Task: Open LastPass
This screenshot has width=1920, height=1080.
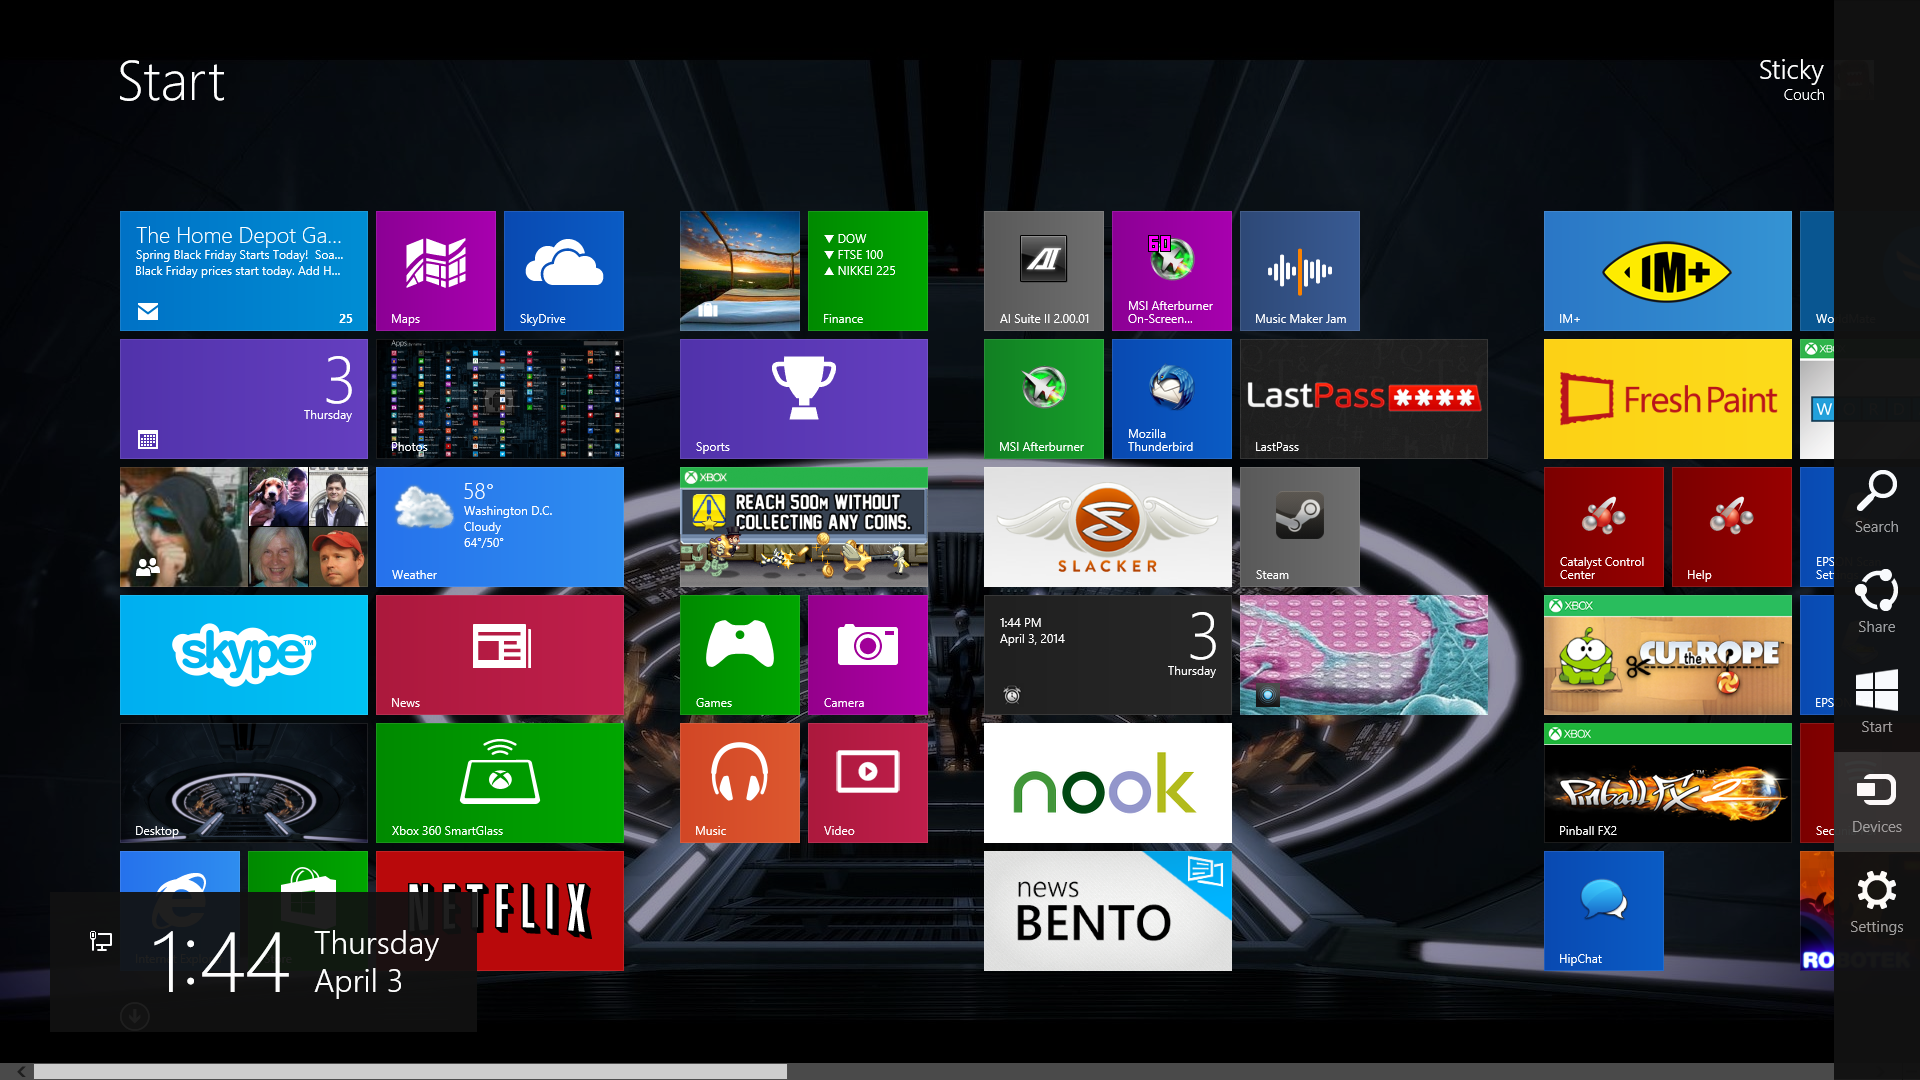Action: click(x=1363, y=398)
